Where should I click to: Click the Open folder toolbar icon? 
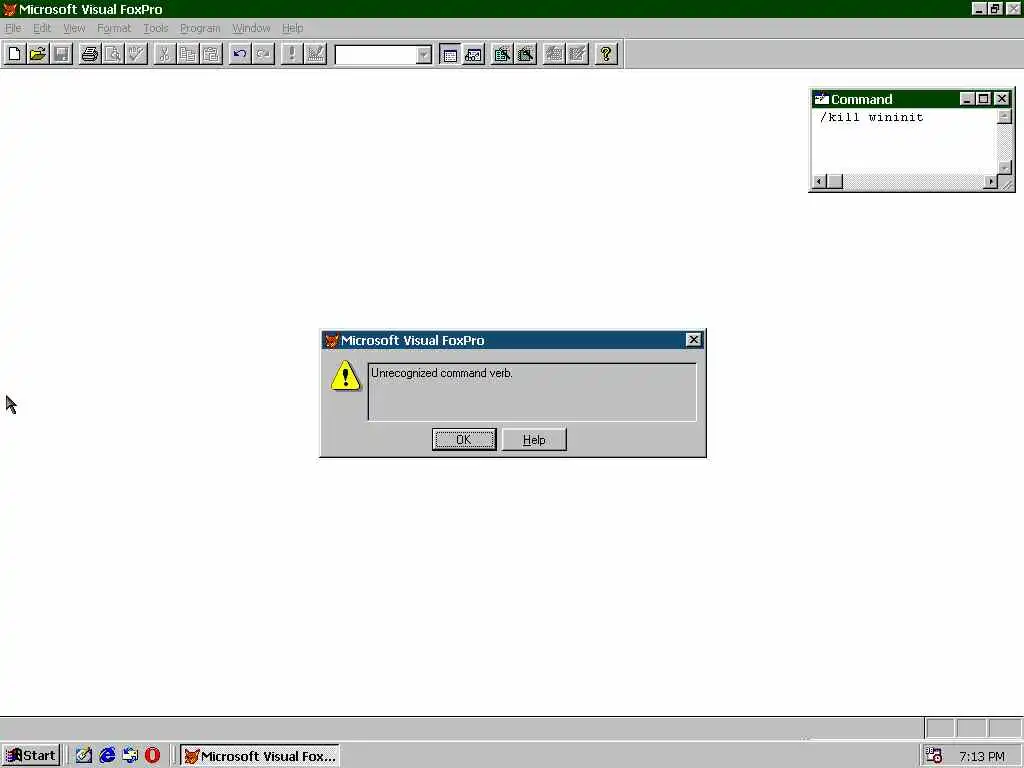tap(38, 54)
